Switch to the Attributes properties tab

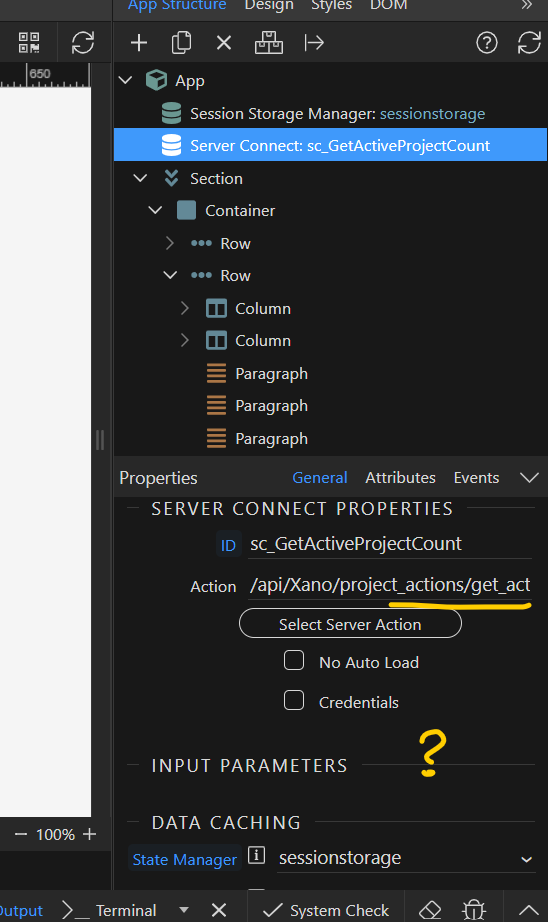[400, 477]
